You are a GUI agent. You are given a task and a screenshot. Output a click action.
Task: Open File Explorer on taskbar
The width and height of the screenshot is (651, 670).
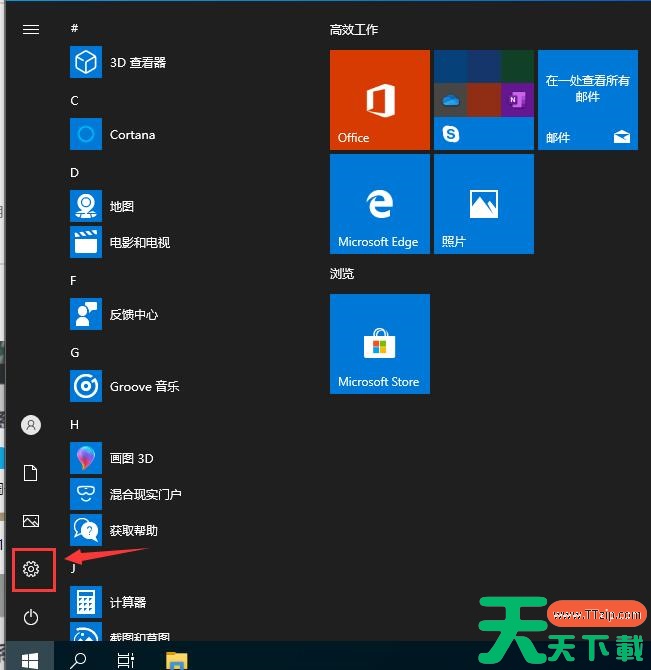coord(176,660)
